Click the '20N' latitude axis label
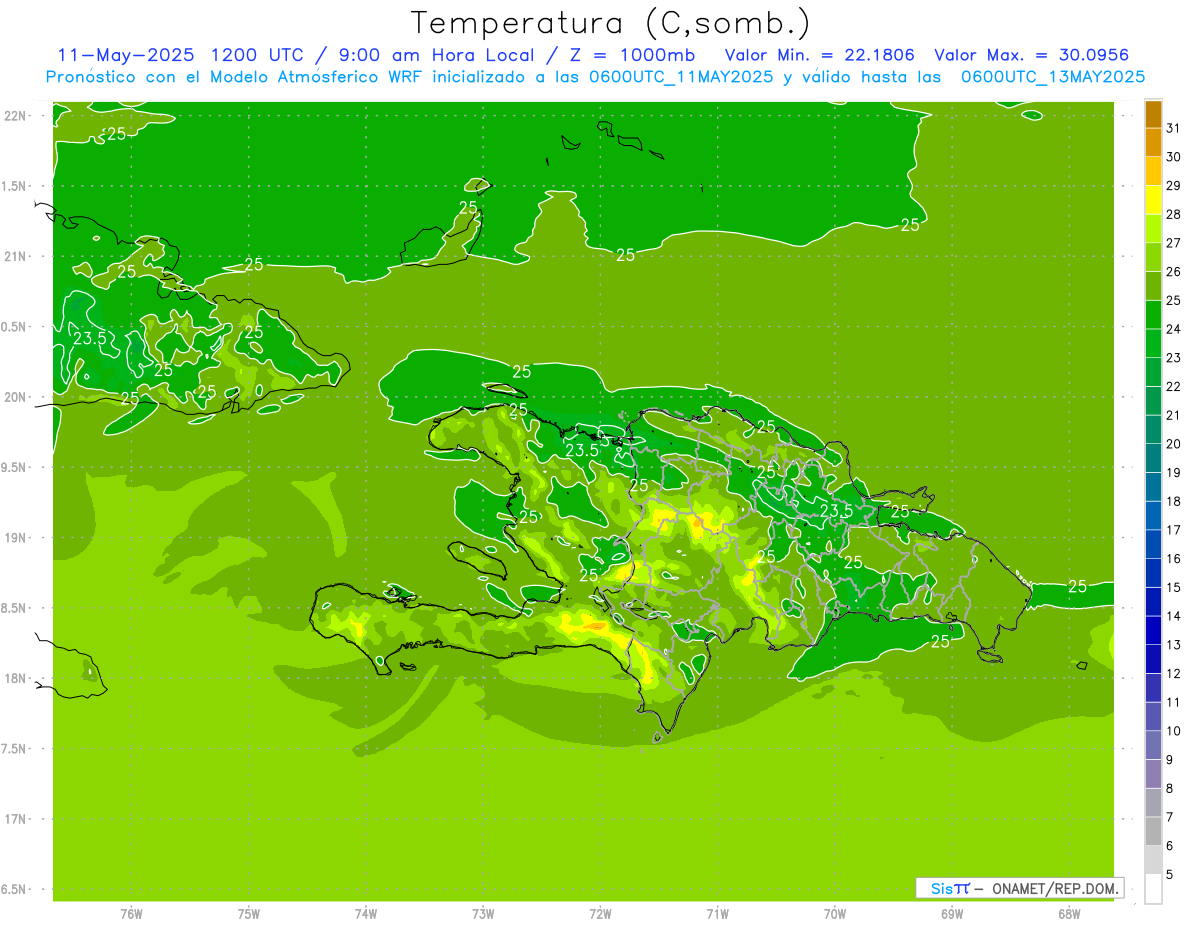1200x927 pixels. click(x=17, y=397)
